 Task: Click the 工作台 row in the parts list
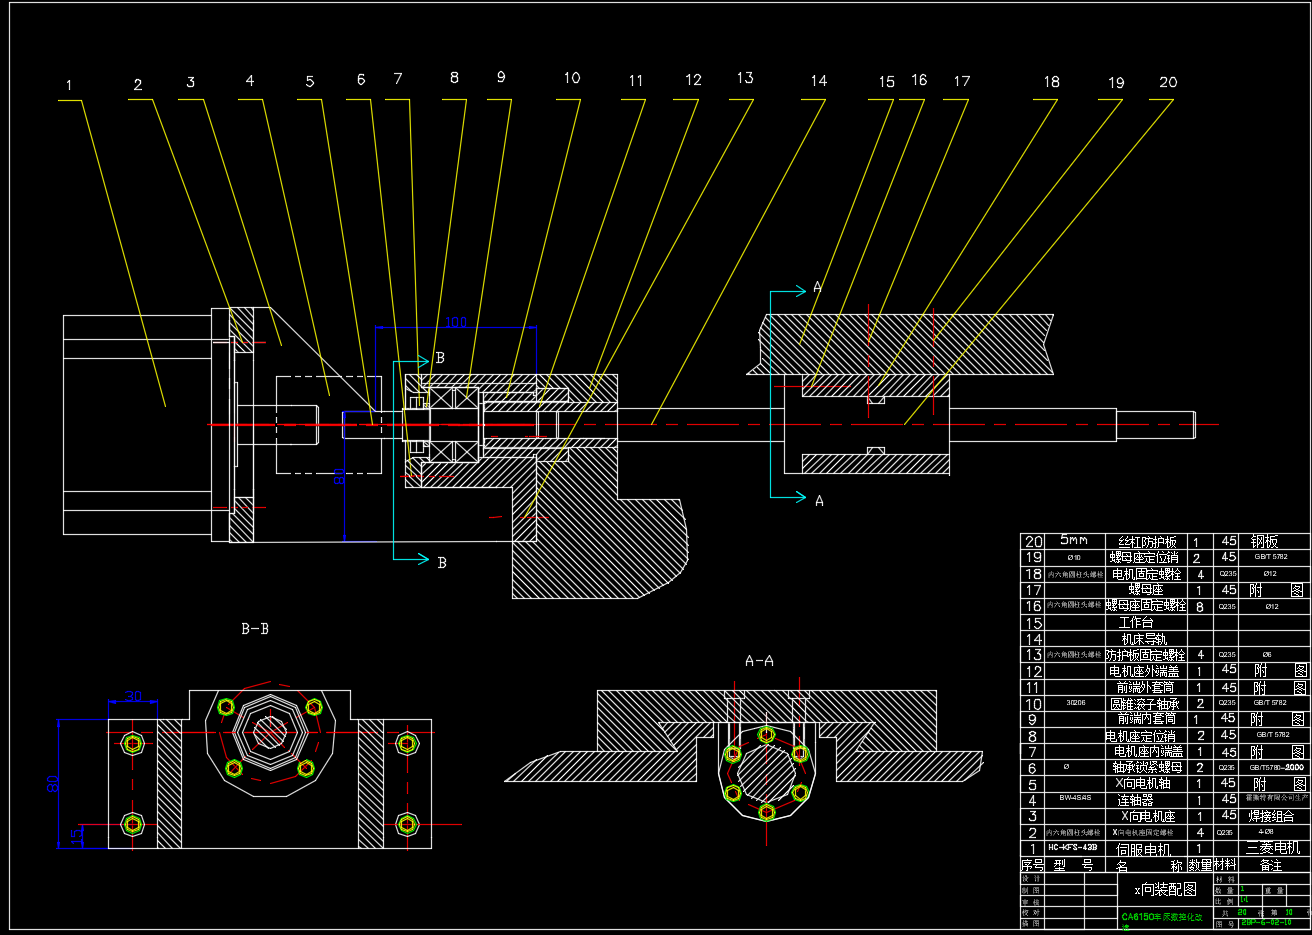click(x=1136, y=622)
